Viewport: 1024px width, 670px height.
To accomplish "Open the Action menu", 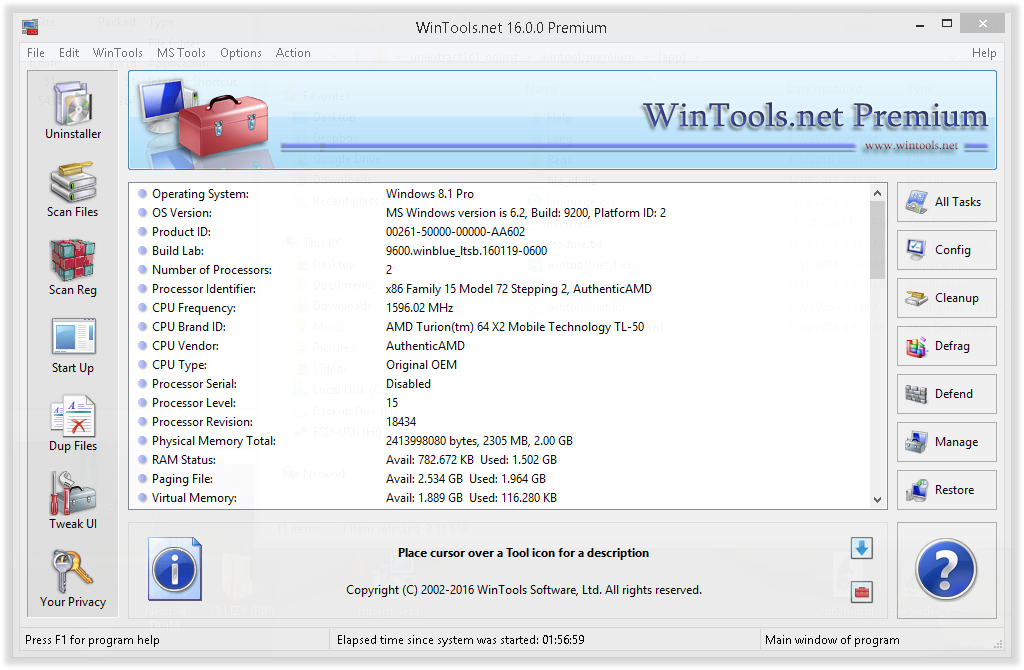I will click(293, 53).
